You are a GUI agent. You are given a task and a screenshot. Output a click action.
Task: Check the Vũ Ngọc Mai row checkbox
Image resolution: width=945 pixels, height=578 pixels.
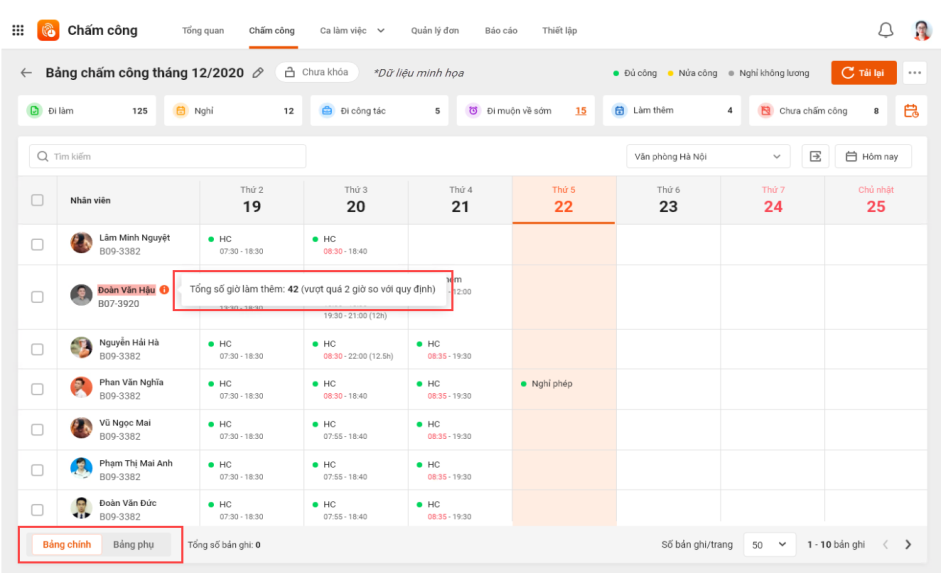pyautogui.click(x=37, y=430)
